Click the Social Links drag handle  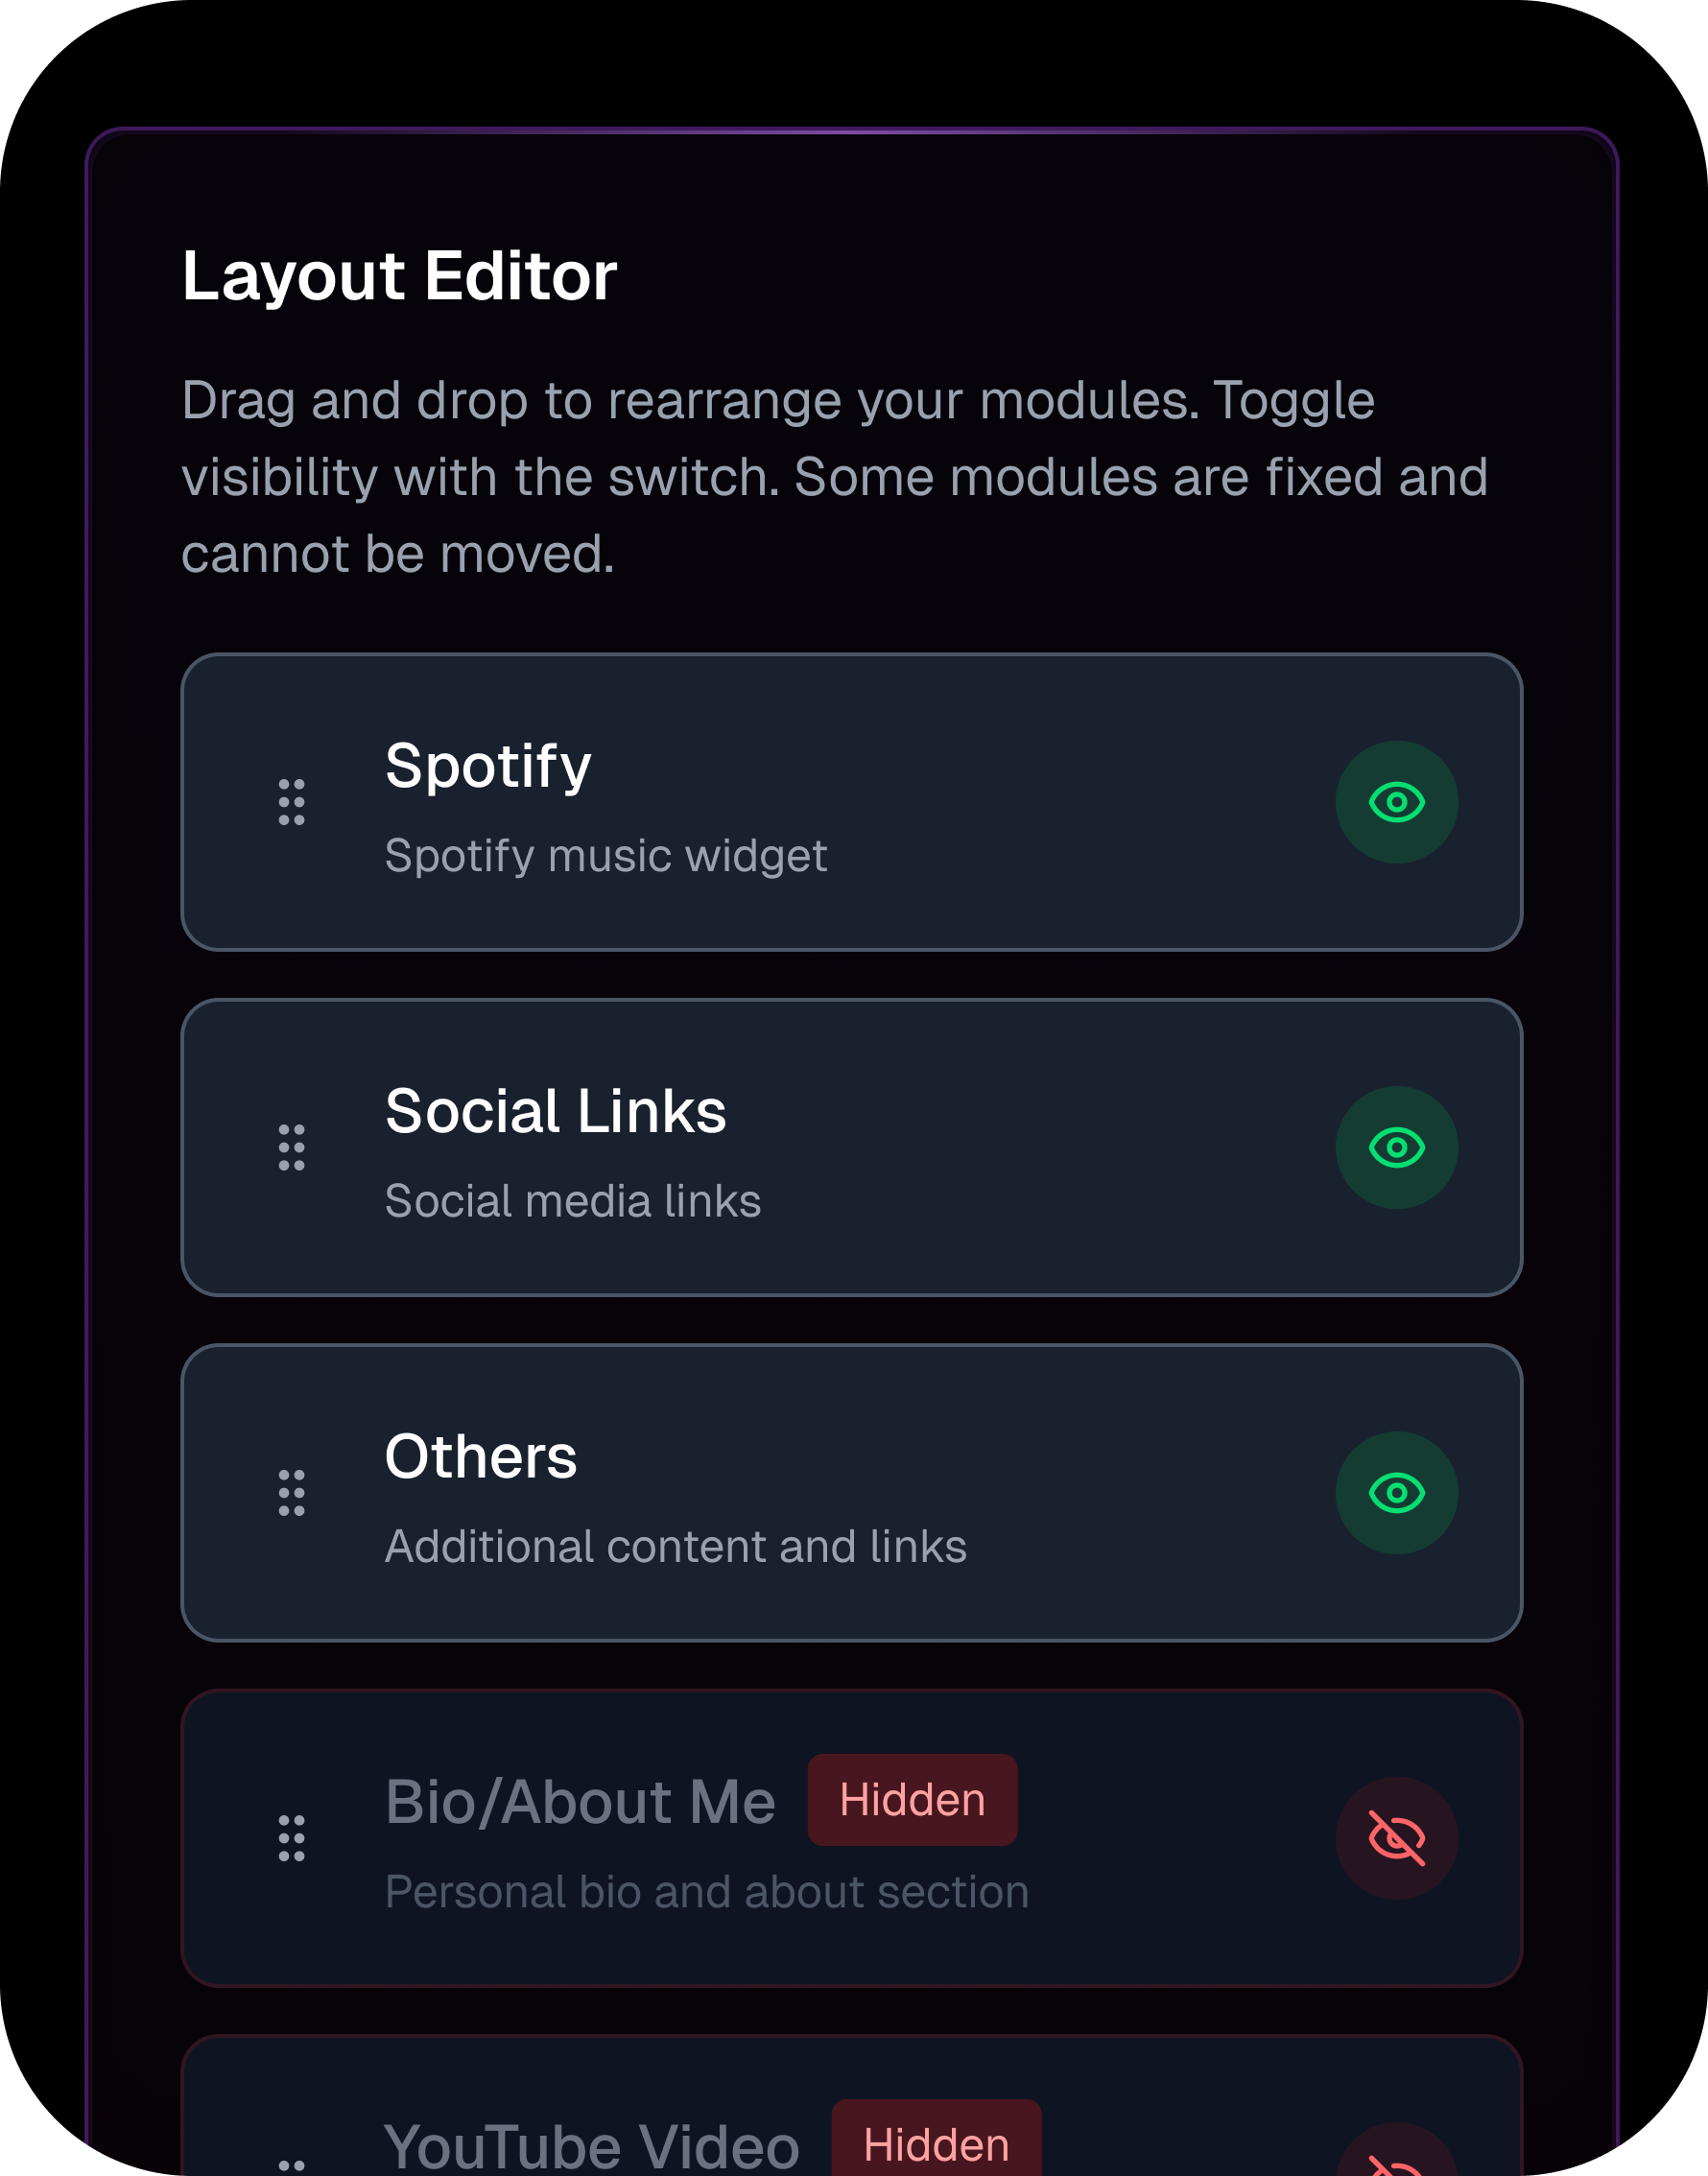[291, 1147]
